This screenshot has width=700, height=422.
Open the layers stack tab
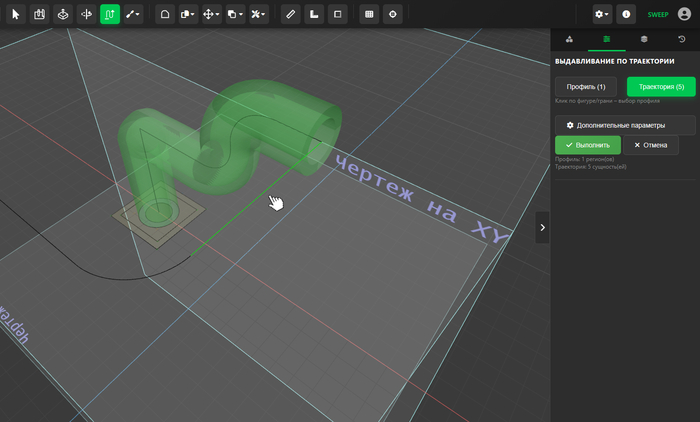(644, 39)
